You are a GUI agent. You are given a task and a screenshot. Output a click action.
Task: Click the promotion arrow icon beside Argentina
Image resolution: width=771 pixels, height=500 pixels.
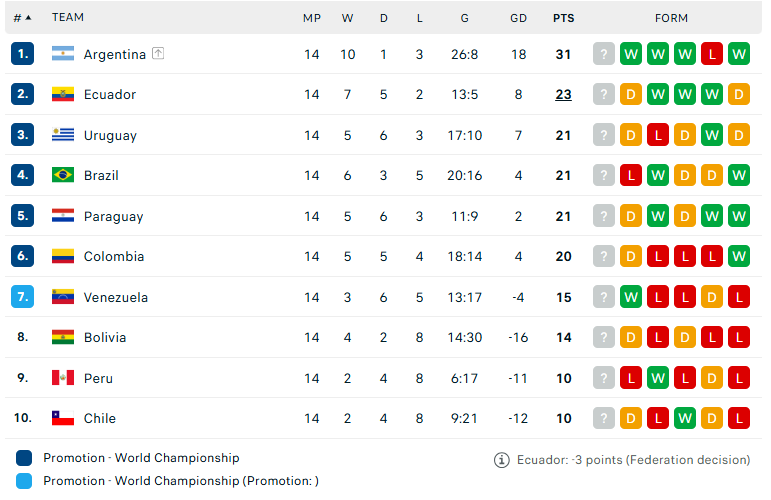158,53
